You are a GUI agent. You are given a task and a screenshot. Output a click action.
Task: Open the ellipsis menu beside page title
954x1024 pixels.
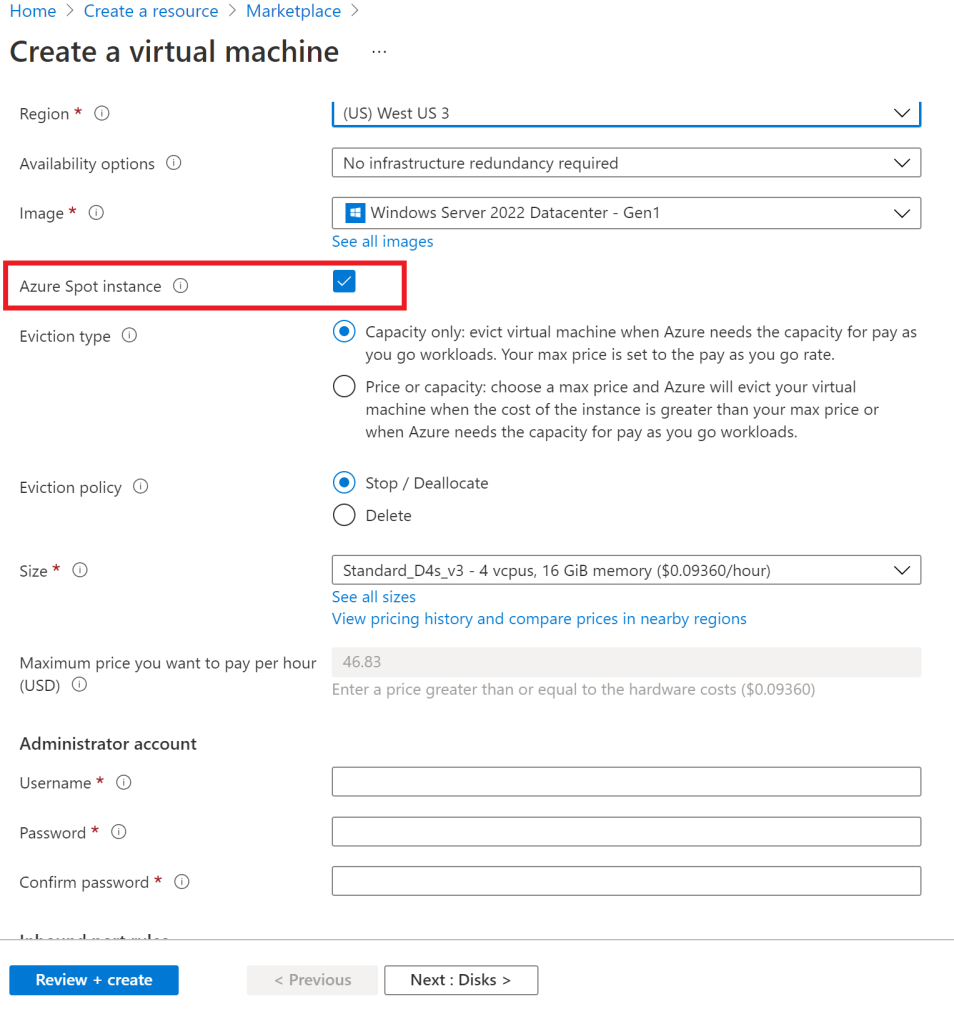[x=379, y=52]
